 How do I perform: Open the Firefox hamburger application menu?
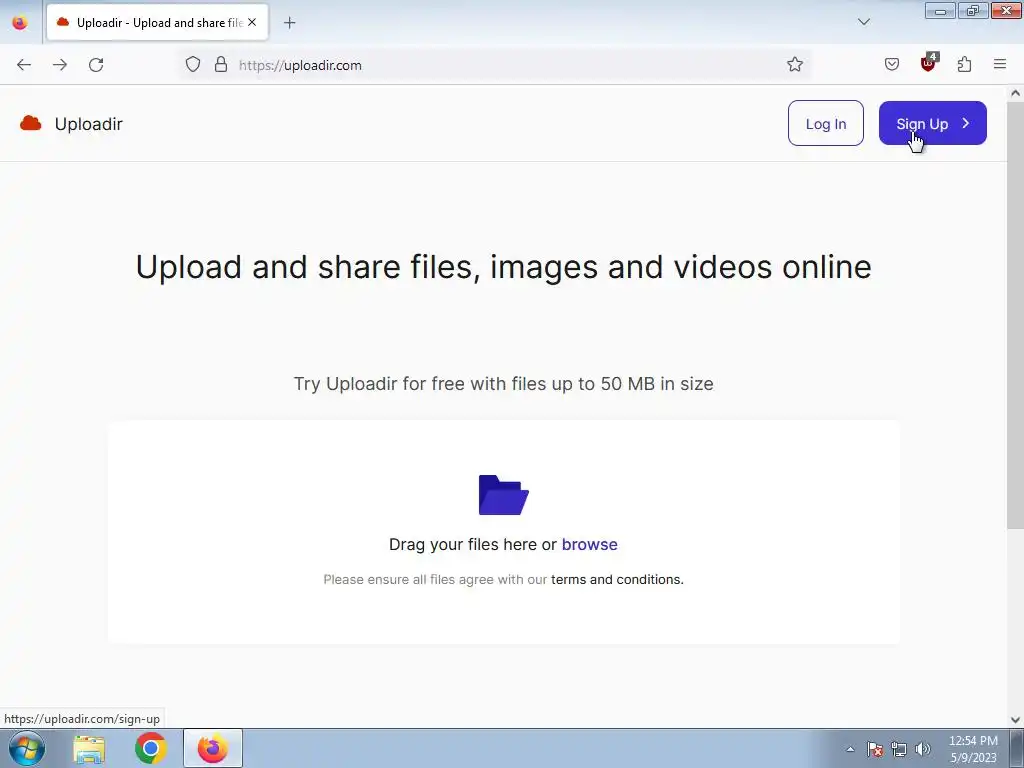coord(1000,64)
